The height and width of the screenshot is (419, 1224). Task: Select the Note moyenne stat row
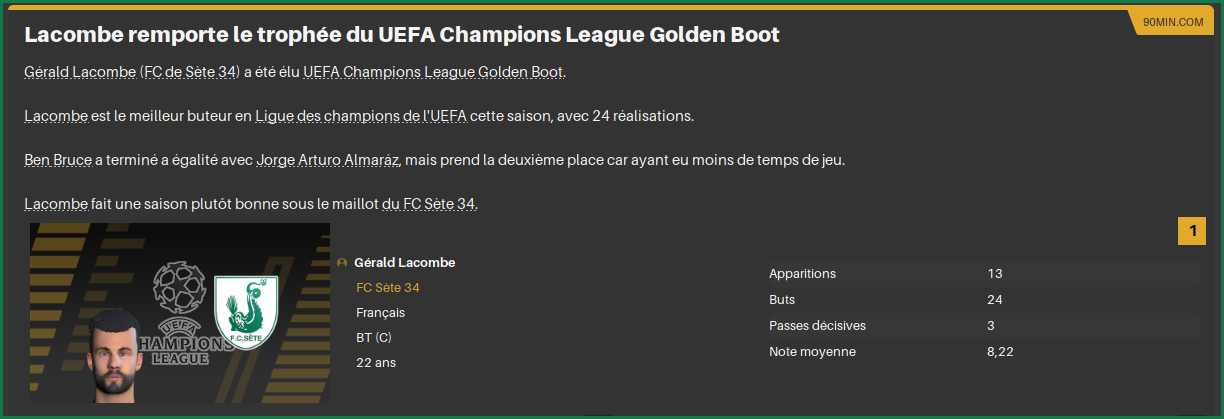click(x=982, y=352)
